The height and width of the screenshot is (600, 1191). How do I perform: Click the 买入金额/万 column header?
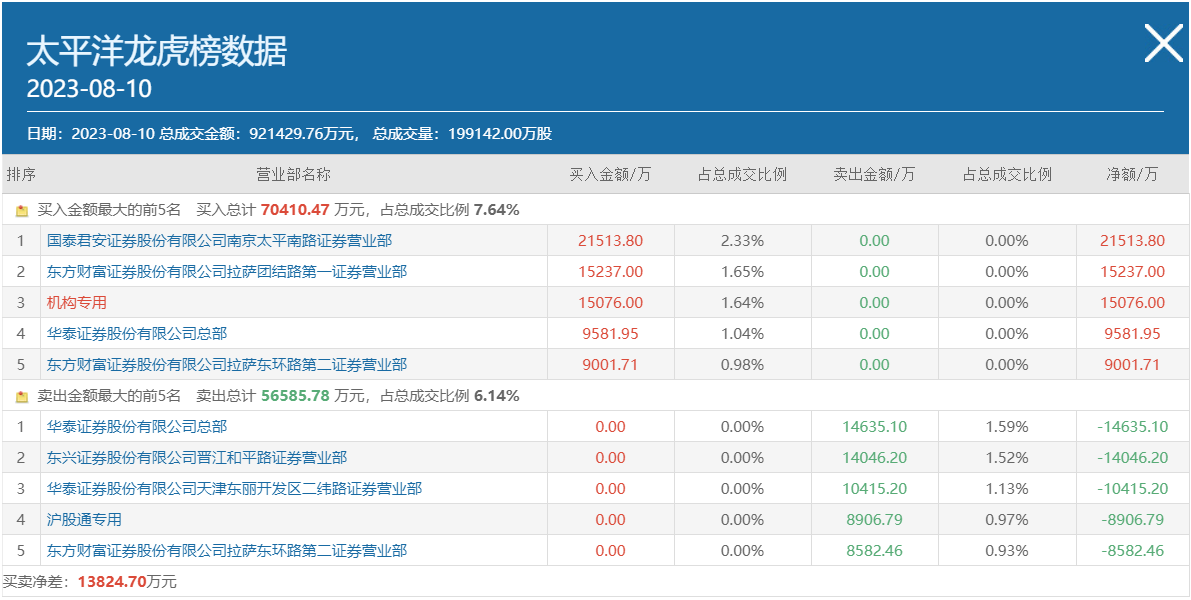(610, 175)
